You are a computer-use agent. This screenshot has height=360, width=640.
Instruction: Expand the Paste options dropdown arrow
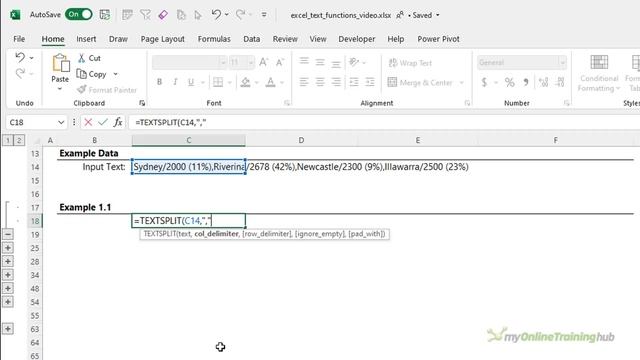coord(60,89)
